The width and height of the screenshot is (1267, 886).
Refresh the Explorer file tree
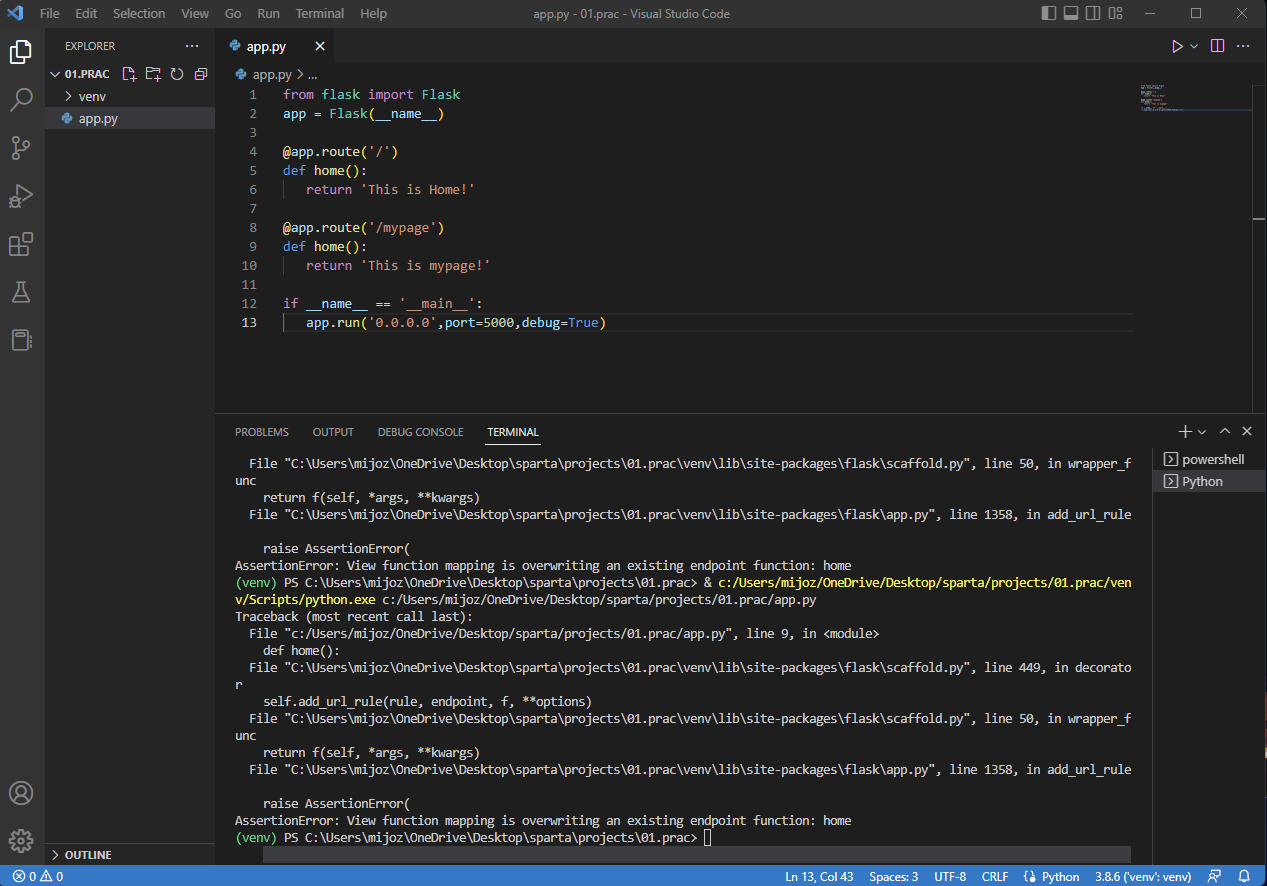(177, 74)
